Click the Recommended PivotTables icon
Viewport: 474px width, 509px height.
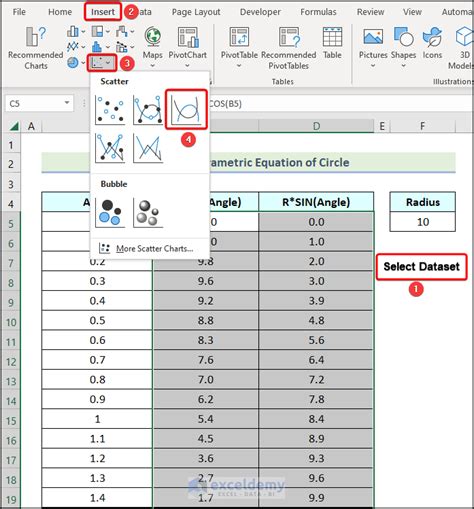pyautogui.click(x=289, y=37)
